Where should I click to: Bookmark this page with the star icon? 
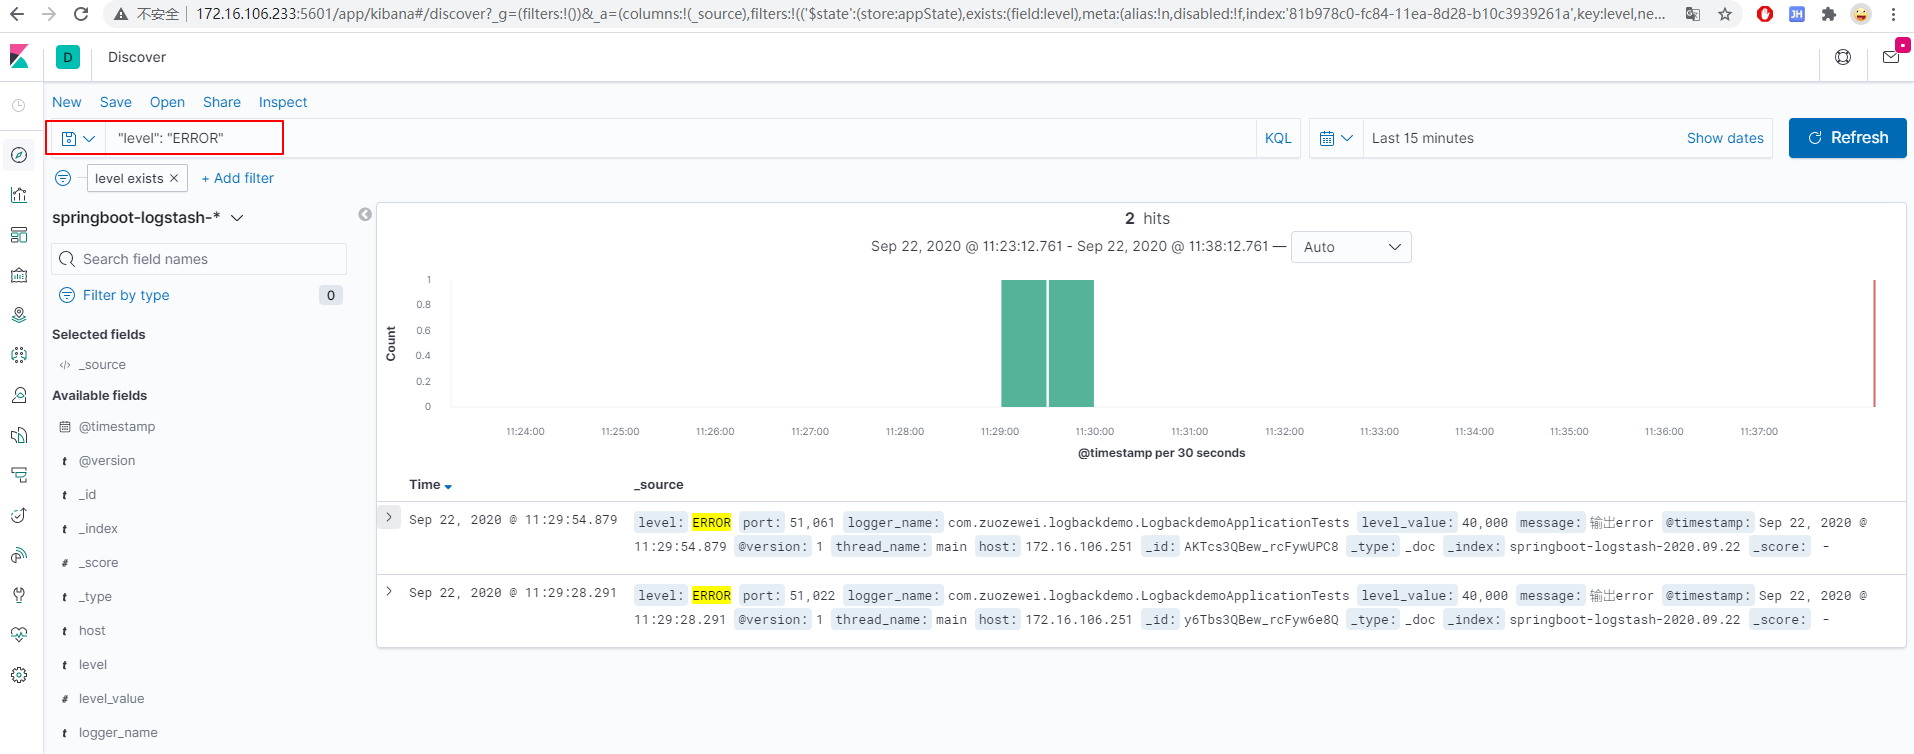1725,14
